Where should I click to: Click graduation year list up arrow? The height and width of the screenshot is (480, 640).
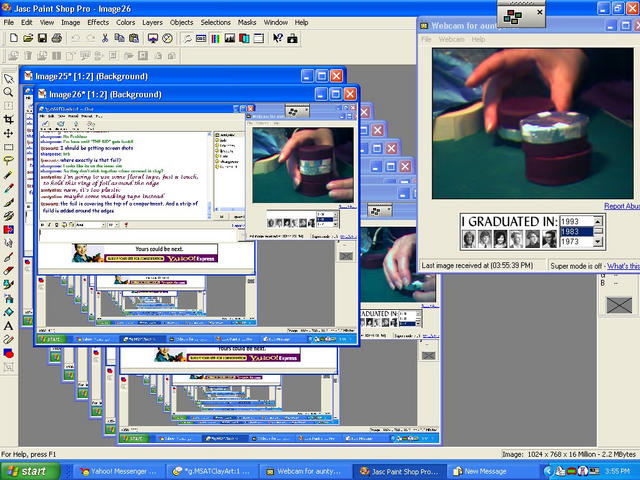click(x=598, y=221)
